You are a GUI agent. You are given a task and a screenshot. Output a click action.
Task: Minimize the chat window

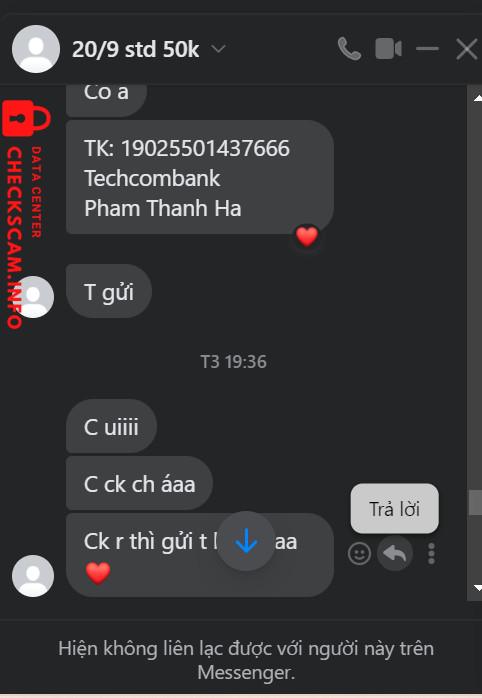click(427, 49)
